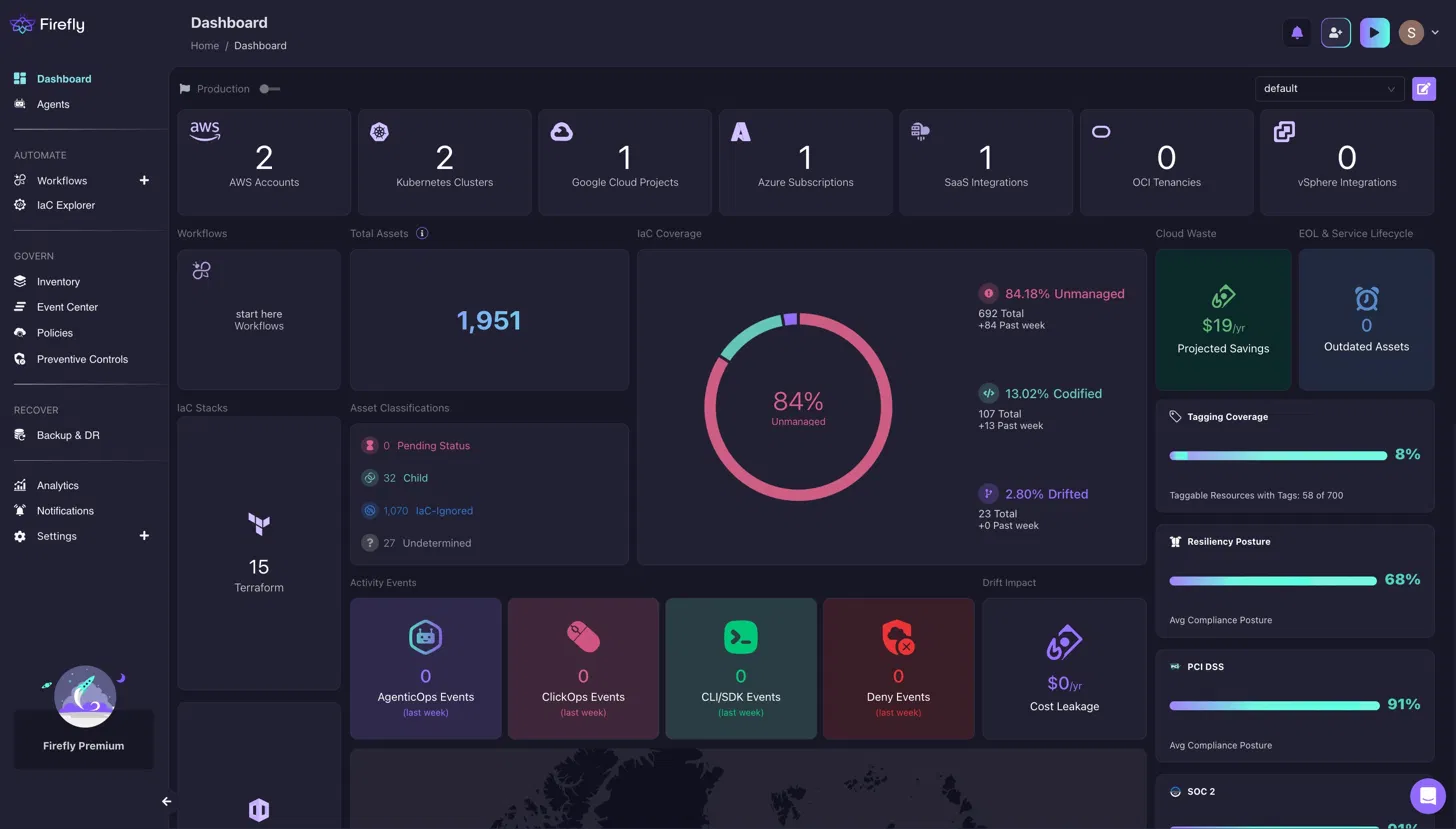This screenshot has width=1456, height=829.
Task: Collapse the sidebar with the arrow
Action: (x=167, y=802)
